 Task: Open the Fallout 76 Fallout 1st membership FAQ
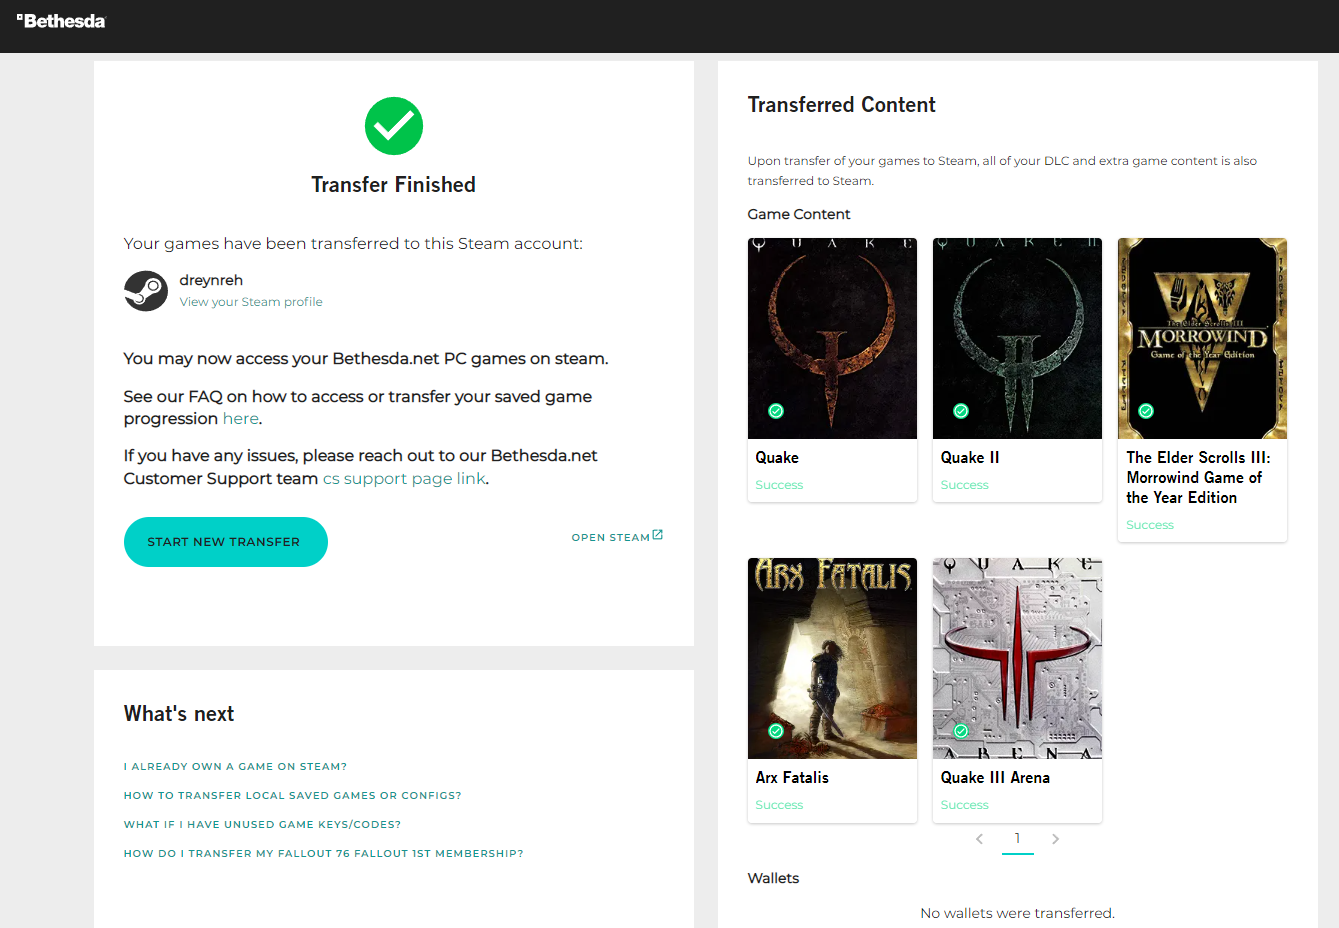click(323, 854)
